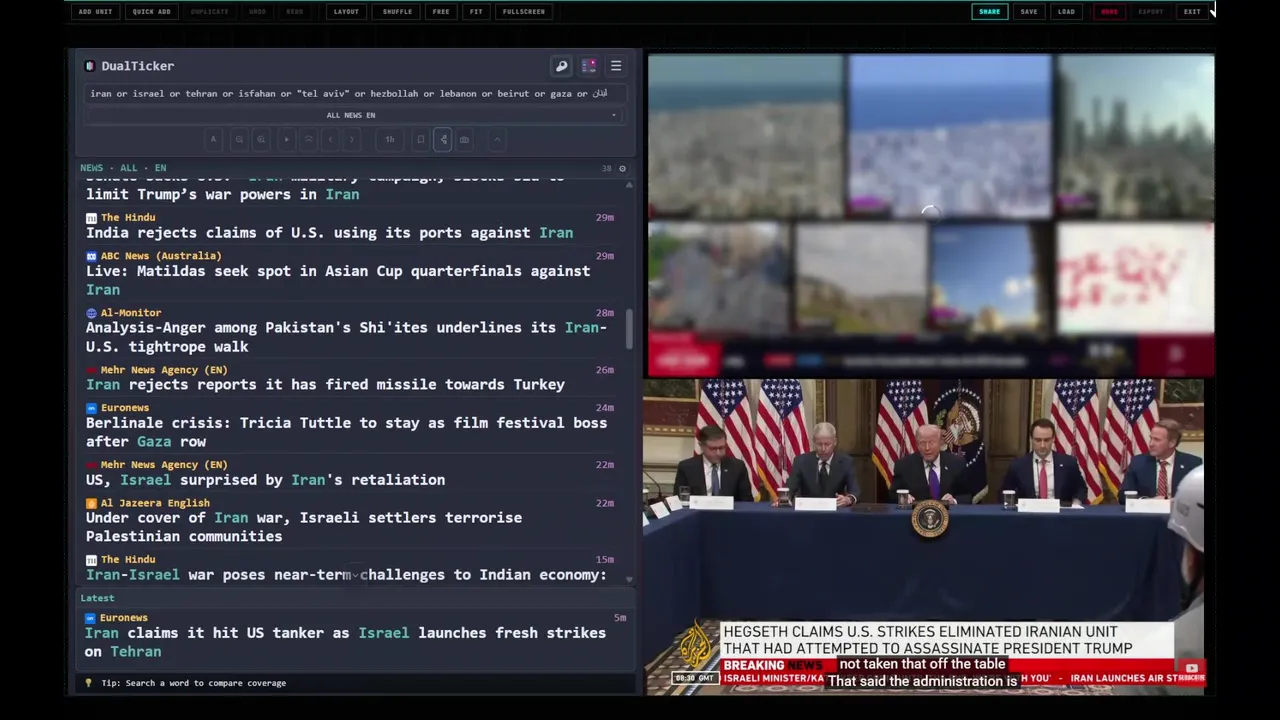
Task: Click the UNDO button
Action: point(257,12)
